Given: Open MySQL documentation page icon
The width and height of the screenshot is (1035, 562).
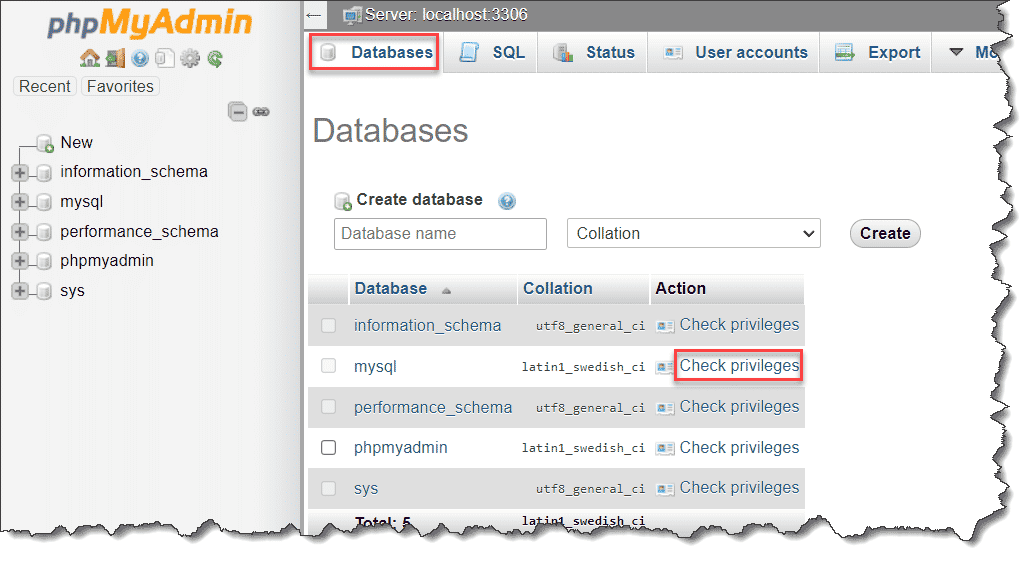Looking at the screenshot, I should point(165,59).
